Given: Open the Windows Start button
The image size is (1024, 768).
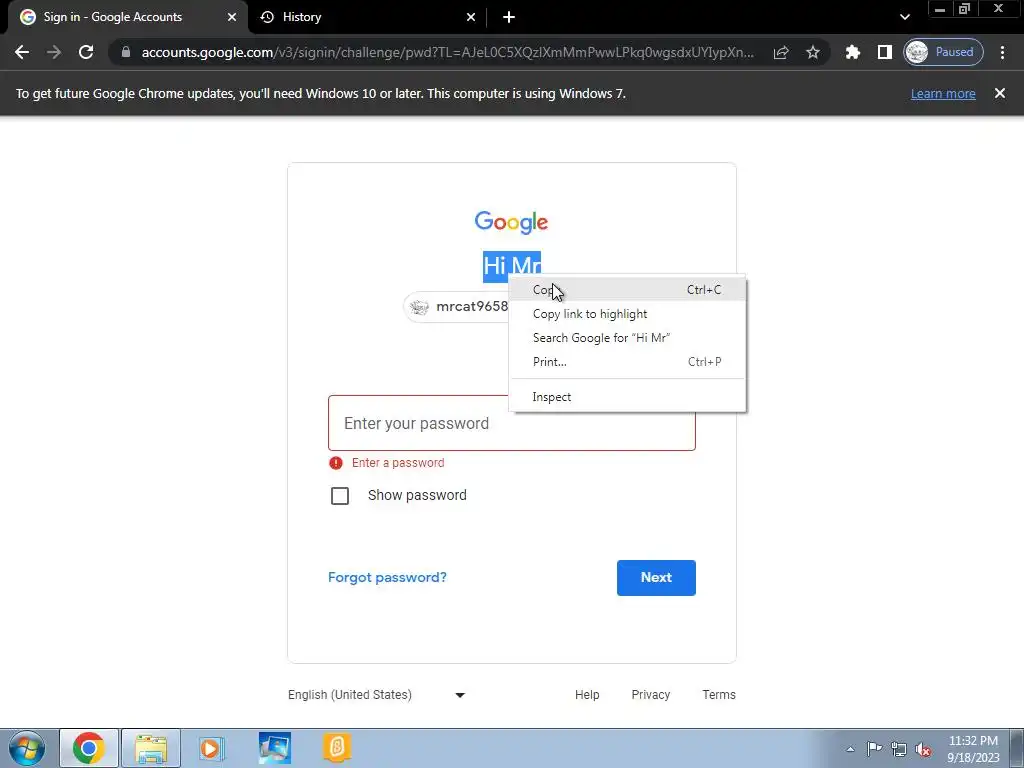Looking at the screenshot, I should (26, 748).
